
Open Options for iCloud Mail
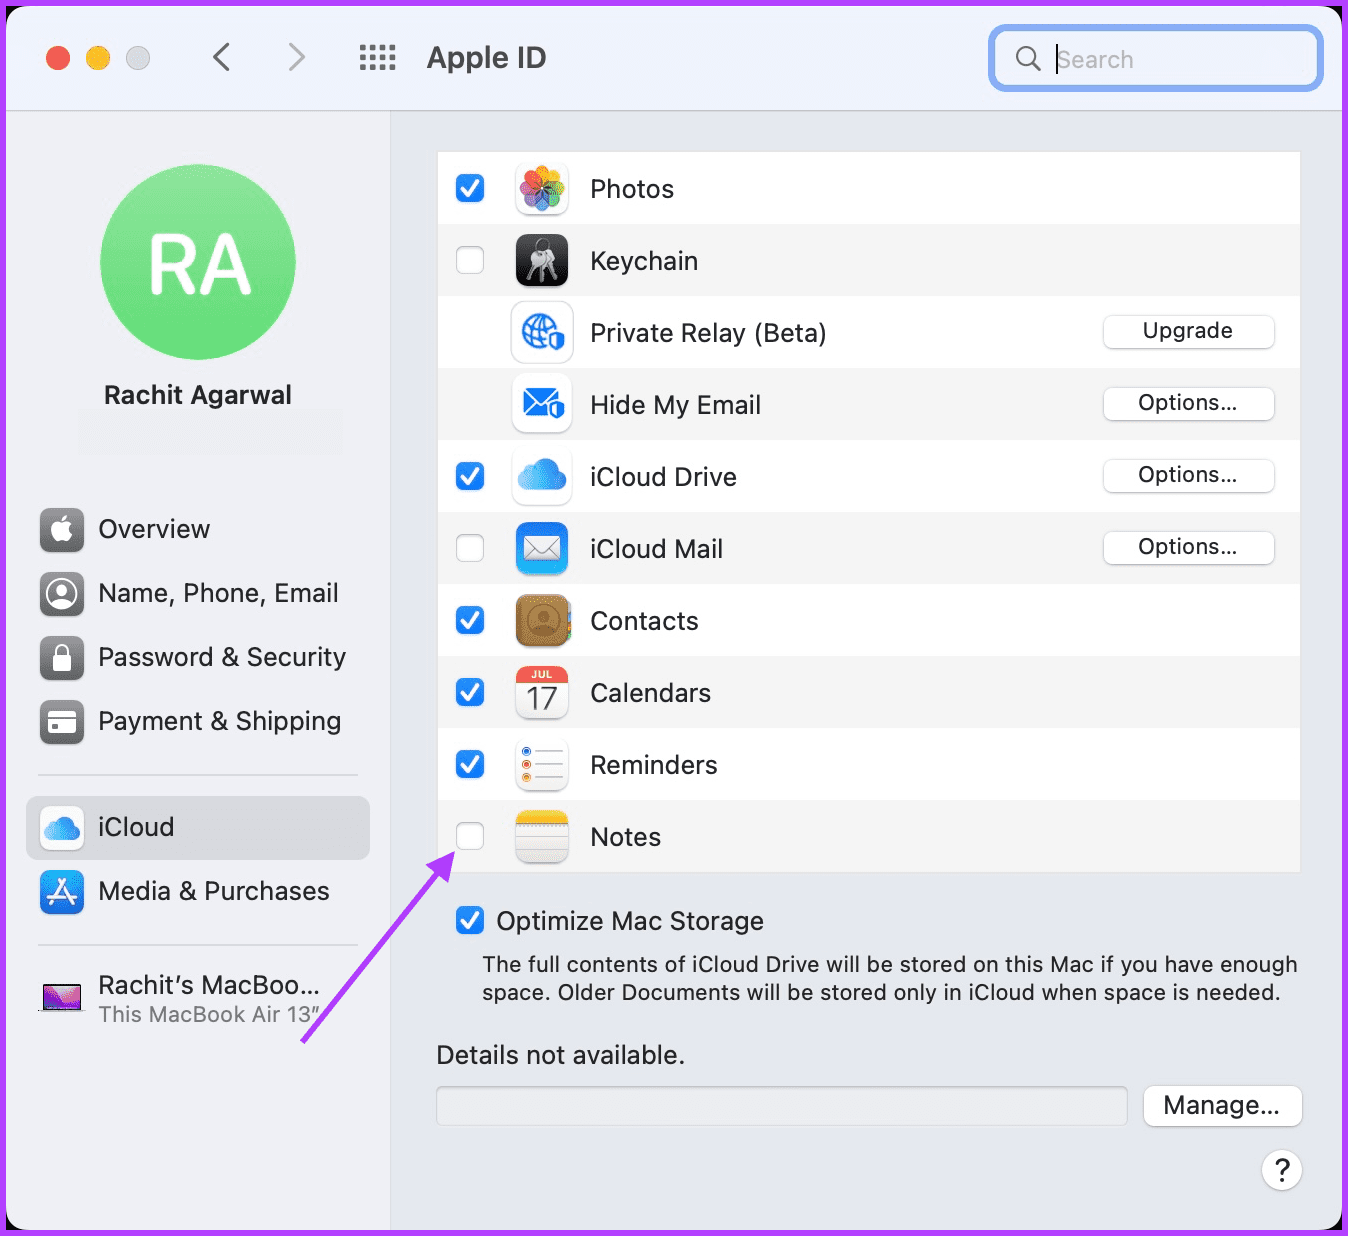click(x=1188, y=547)
